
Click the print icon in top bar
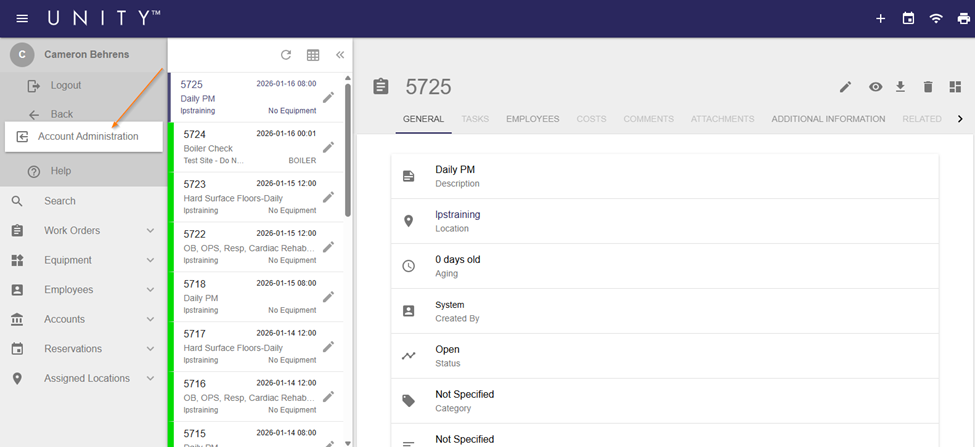[963, 19]
